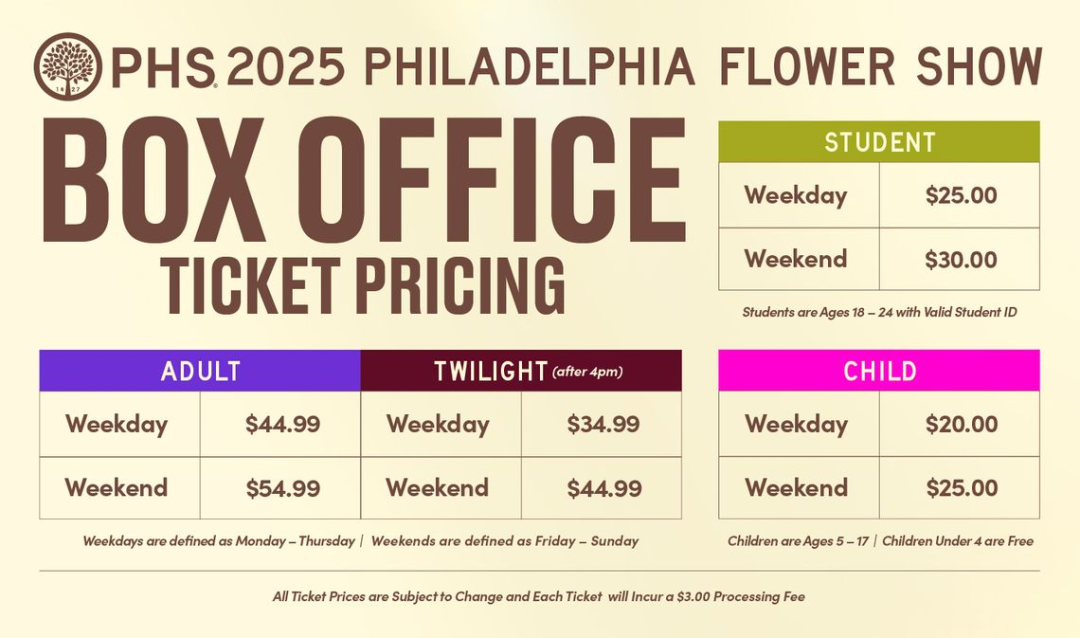
Task: Click the TICKET PRICING subheading
Action: click(363, 285)
